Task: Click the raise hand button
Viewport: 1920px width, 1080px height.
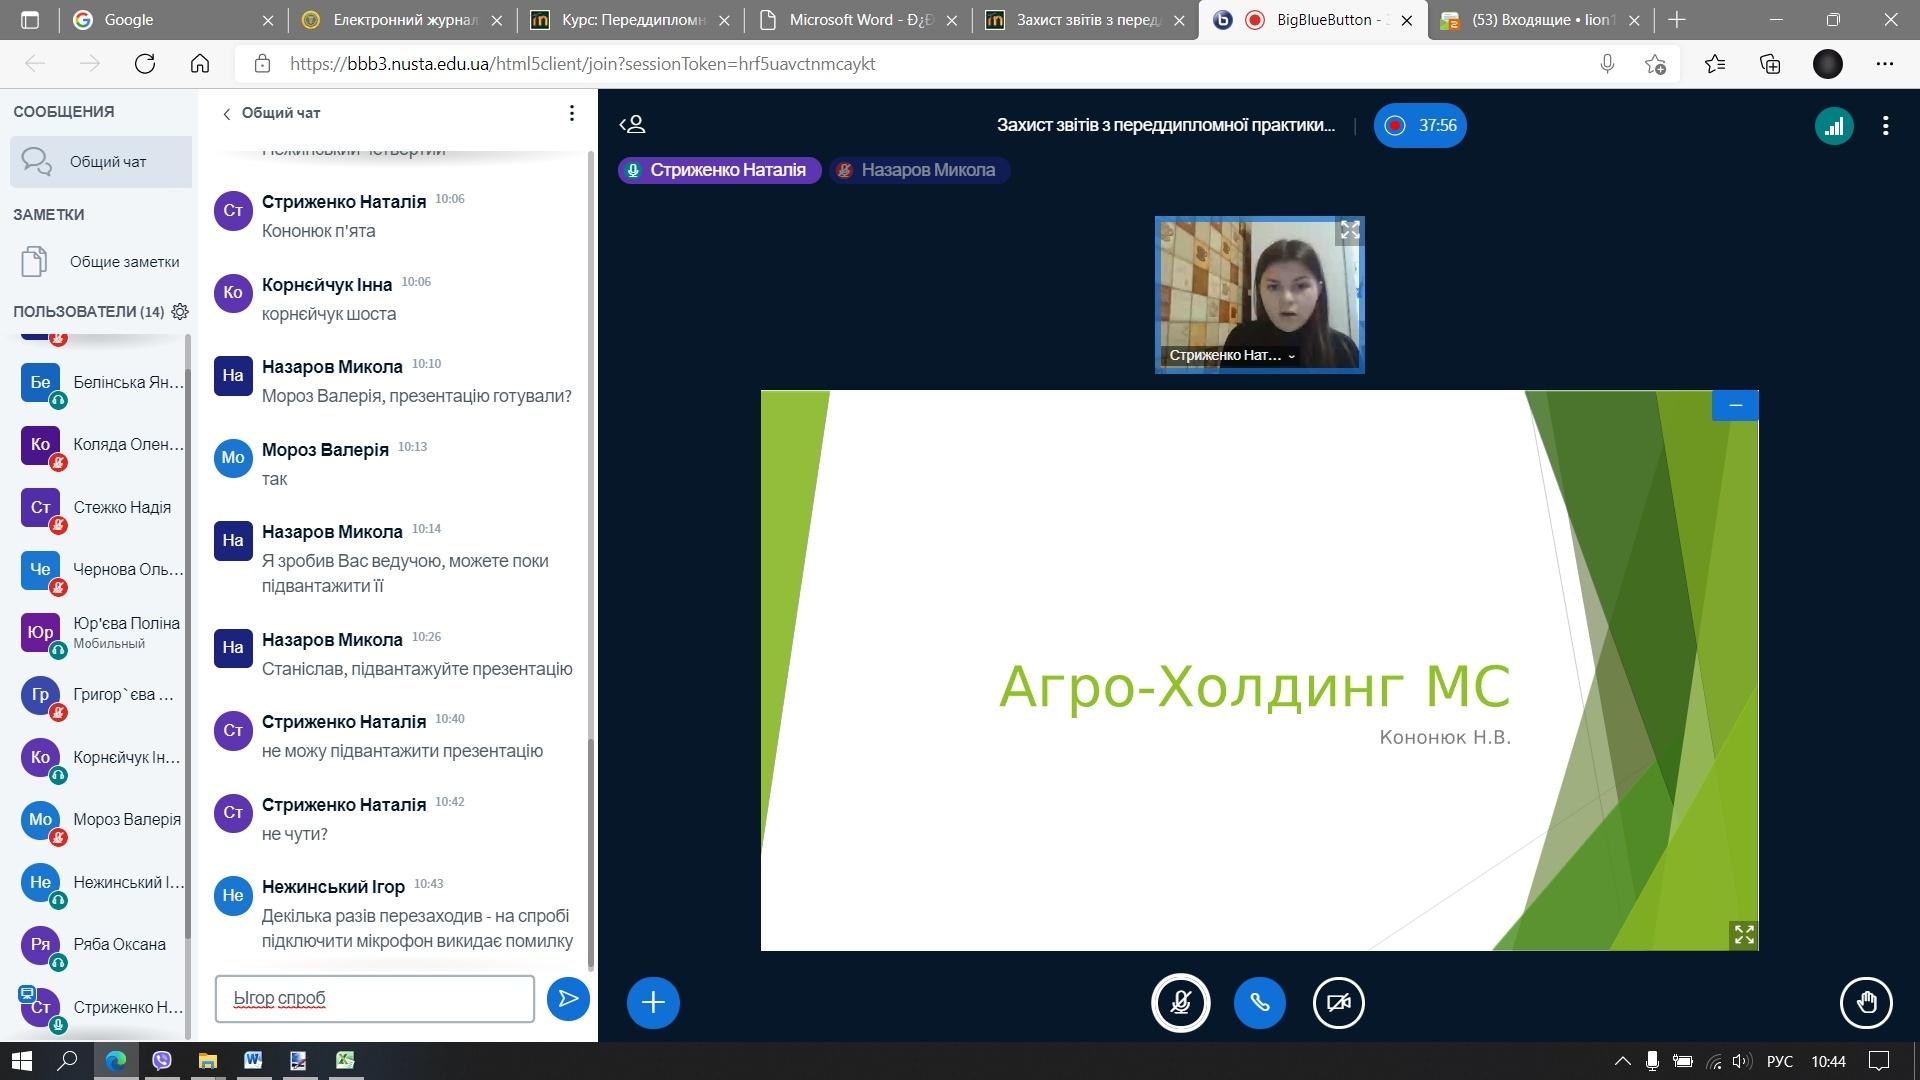Action: 1866,1002
